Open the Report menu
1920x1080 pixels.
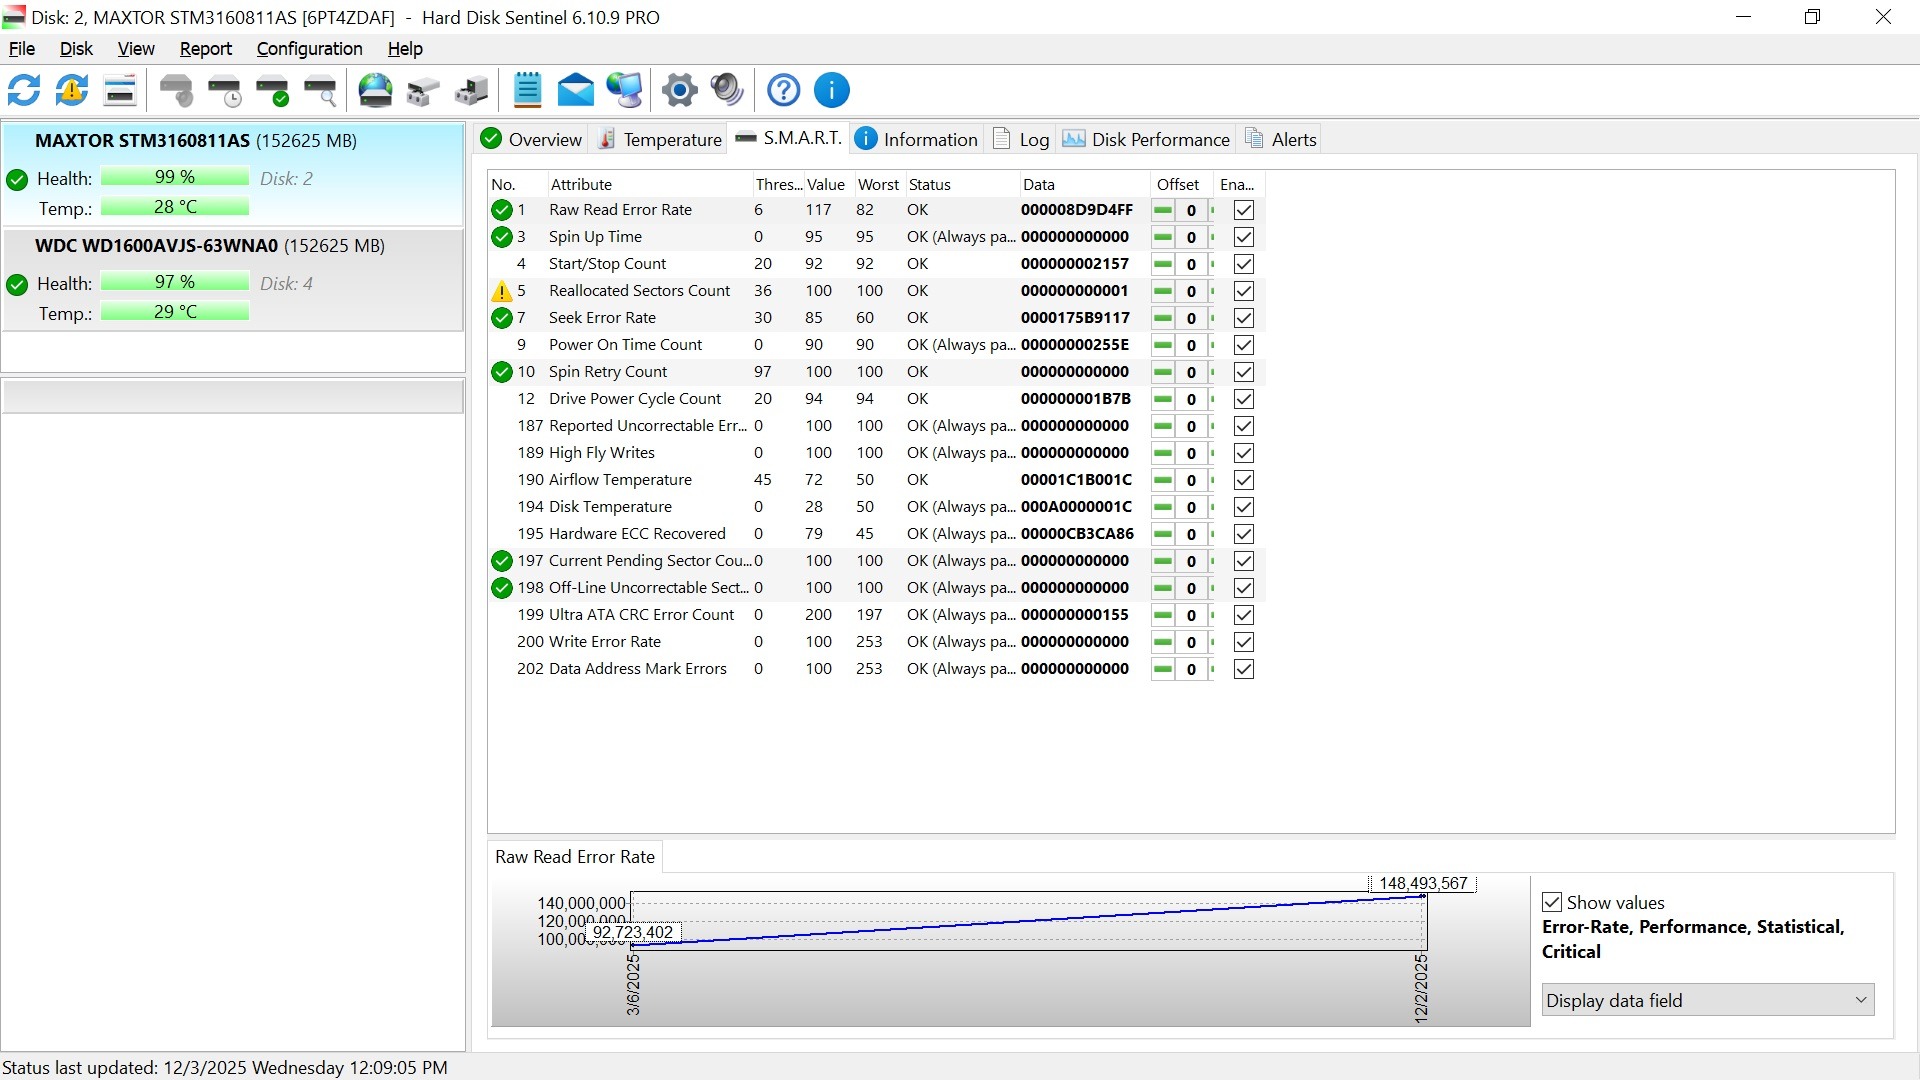[x=205, y=49]
